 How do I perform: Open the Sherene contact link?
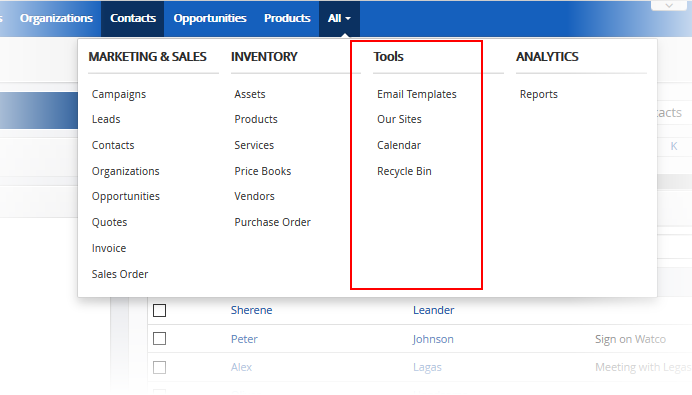point(252,310)
